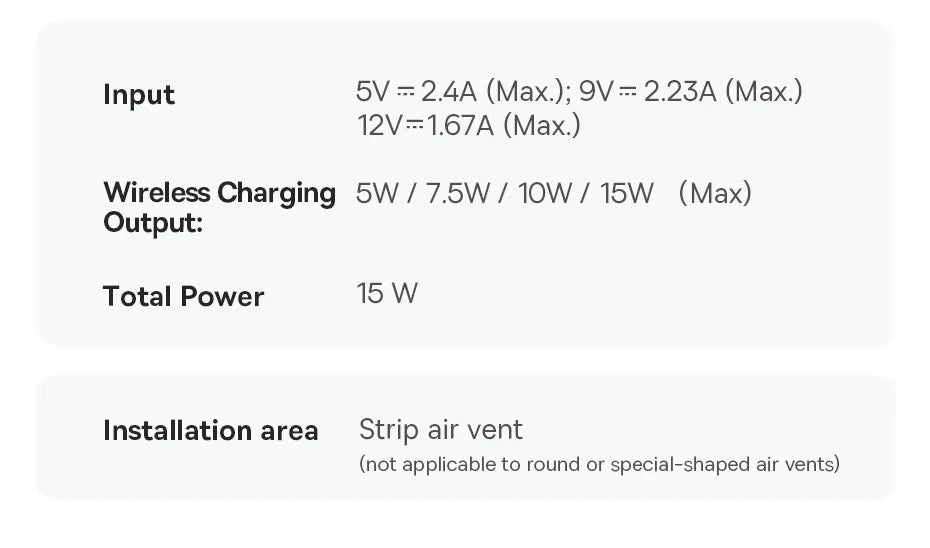Click the 15 W Total Power value

point(387,294)
